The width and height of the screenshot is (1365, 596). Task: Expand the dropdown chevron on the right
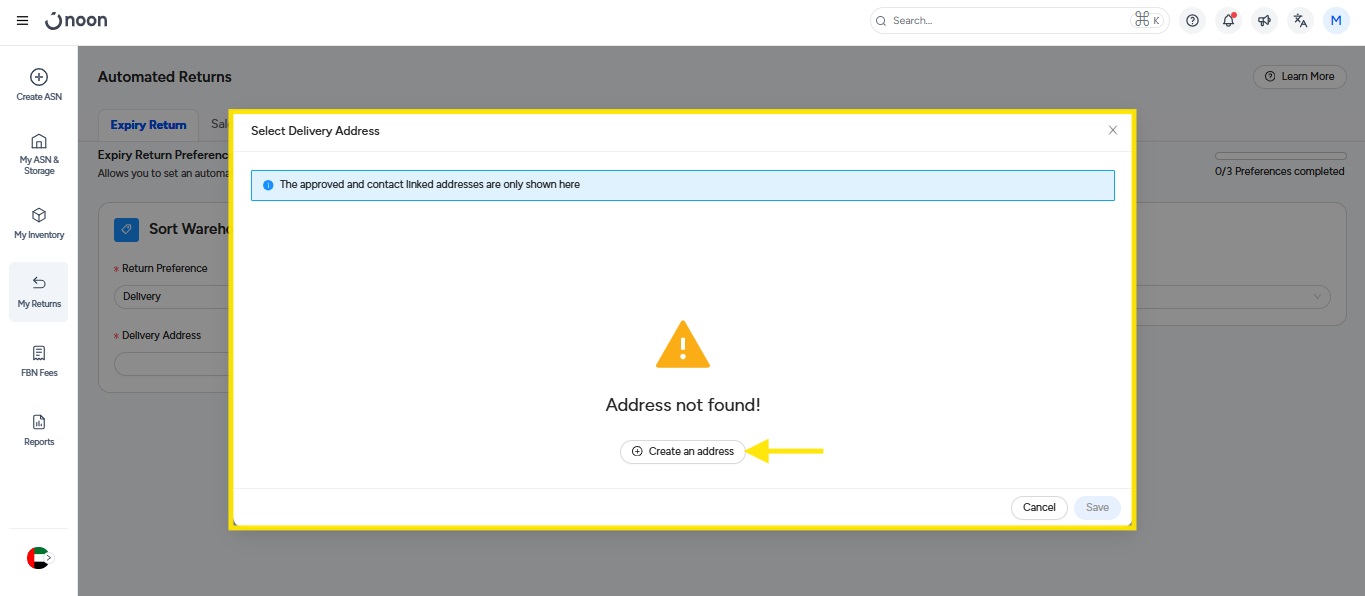coord(1316,296)
